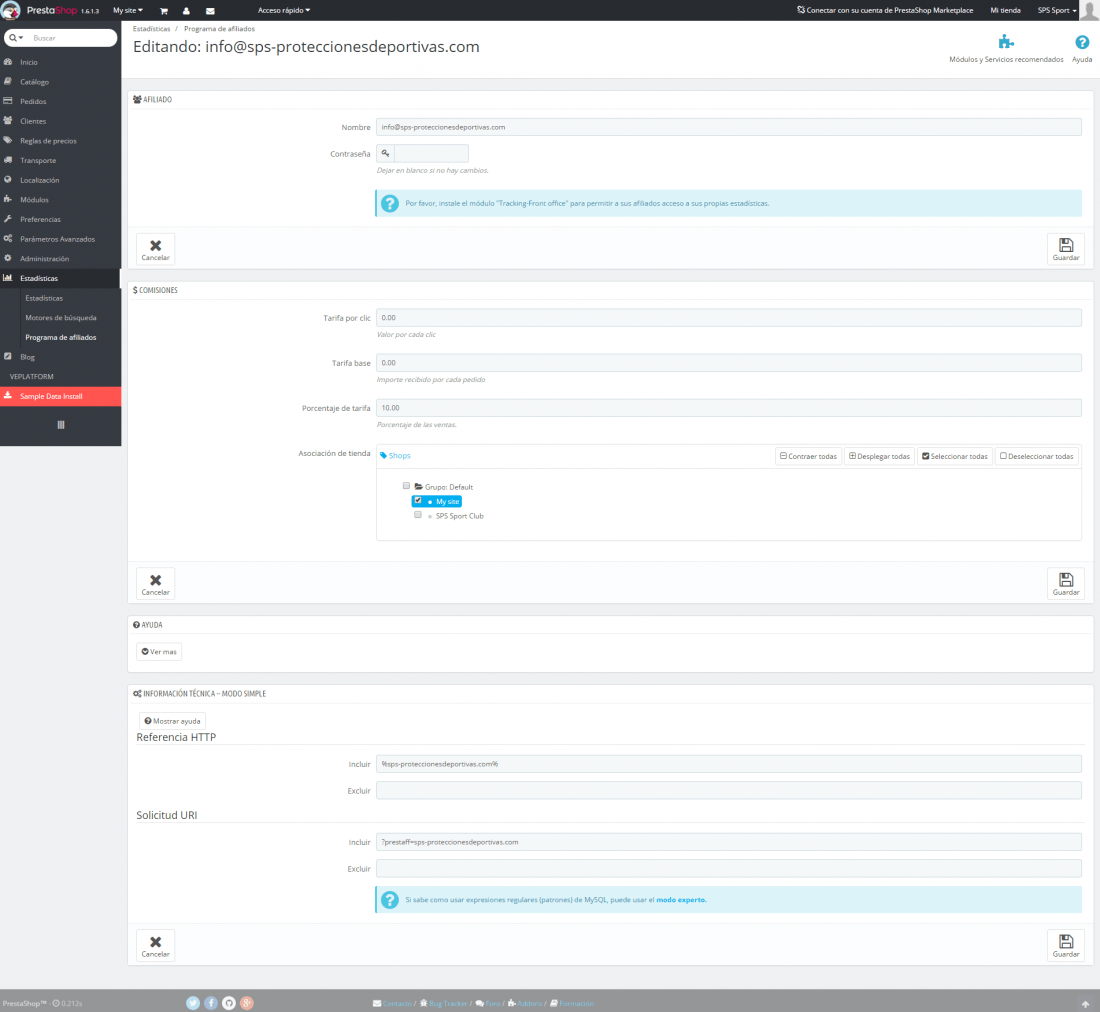Click the Tarifa por clic field
This screenshot has width=1100, height=1012.
728,318
